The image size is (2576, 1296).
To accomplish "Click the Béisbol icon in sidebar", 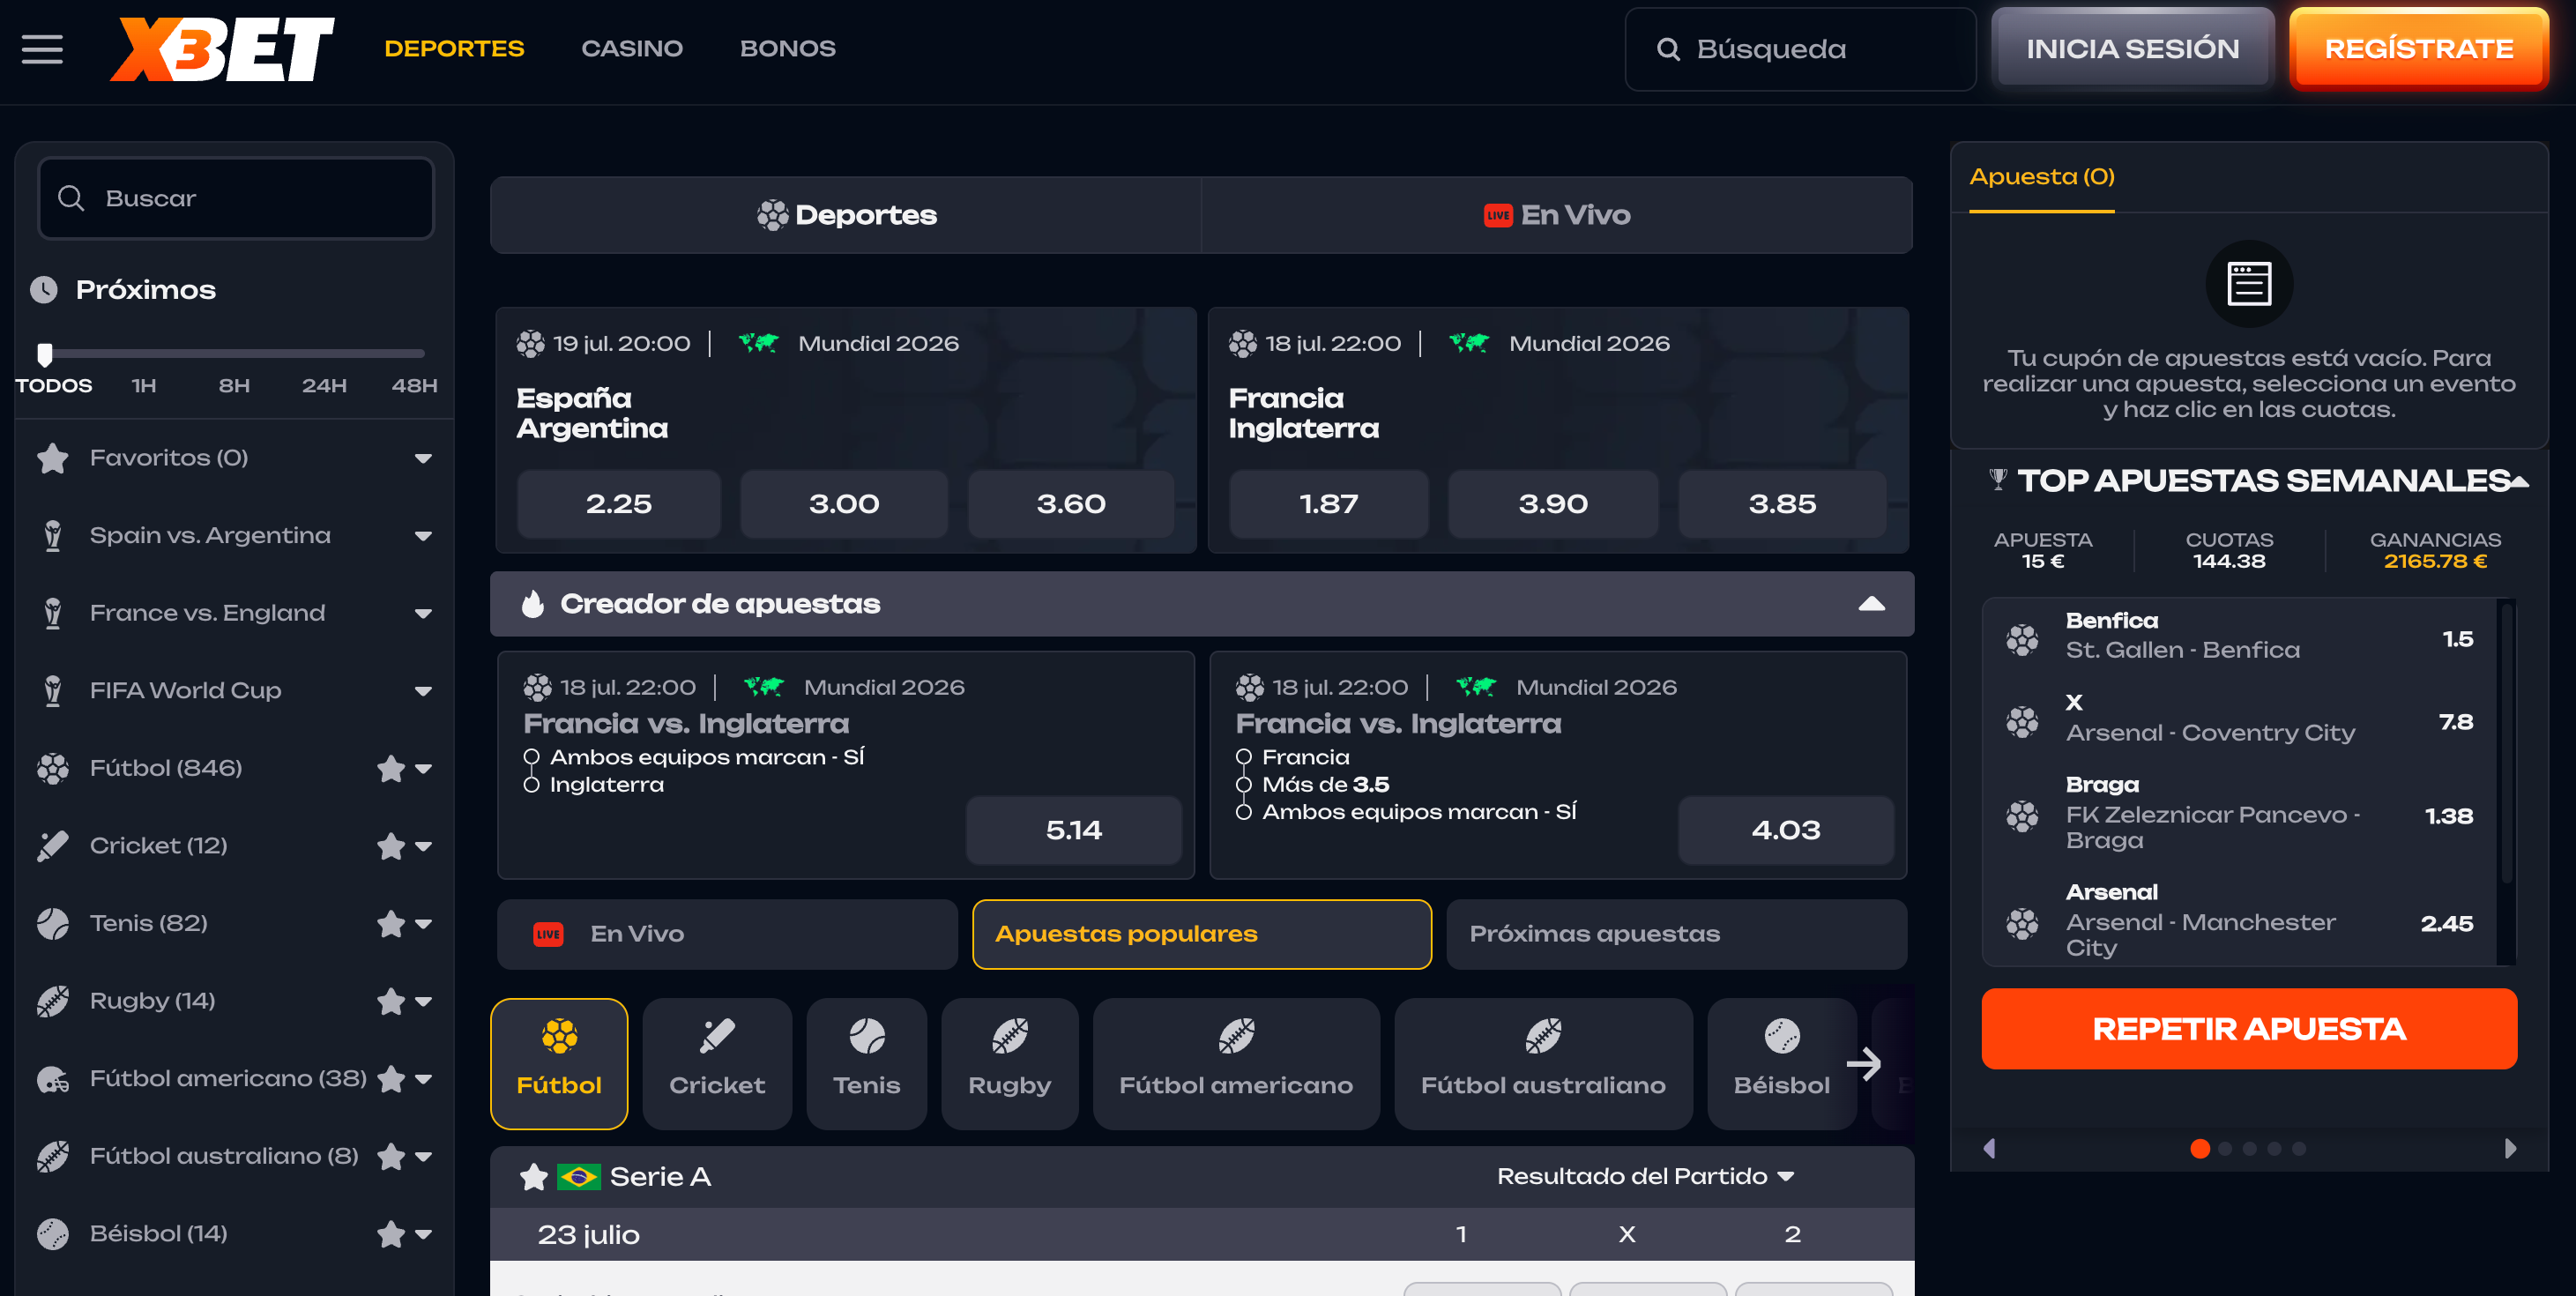I will (x=53, y=1234).
